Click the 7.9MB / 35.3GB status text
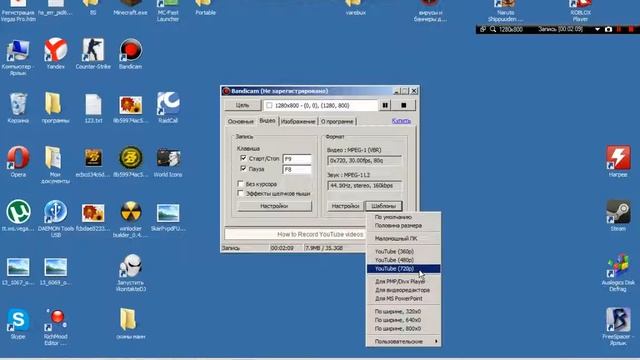640x360 pixels. pyautogui.click(x=324, y=248)
